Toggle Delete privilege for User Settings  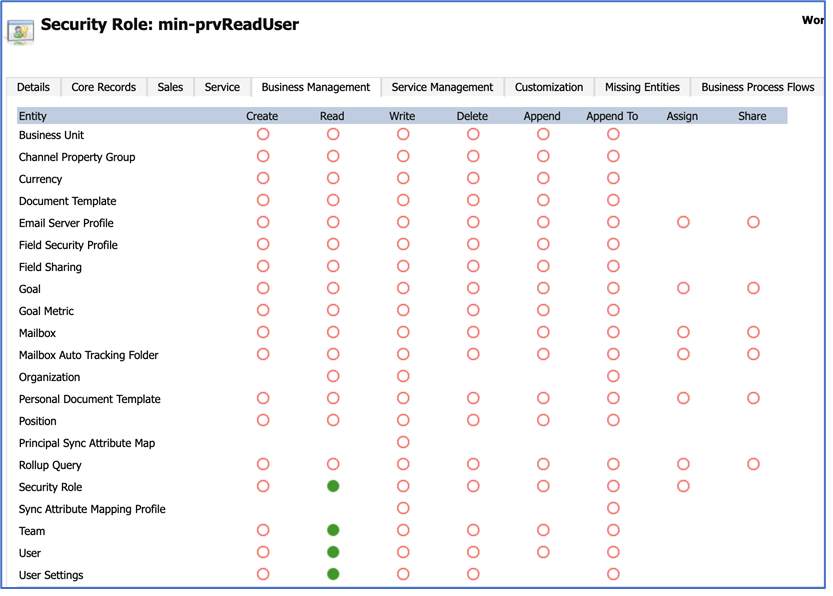pos(473,574)
